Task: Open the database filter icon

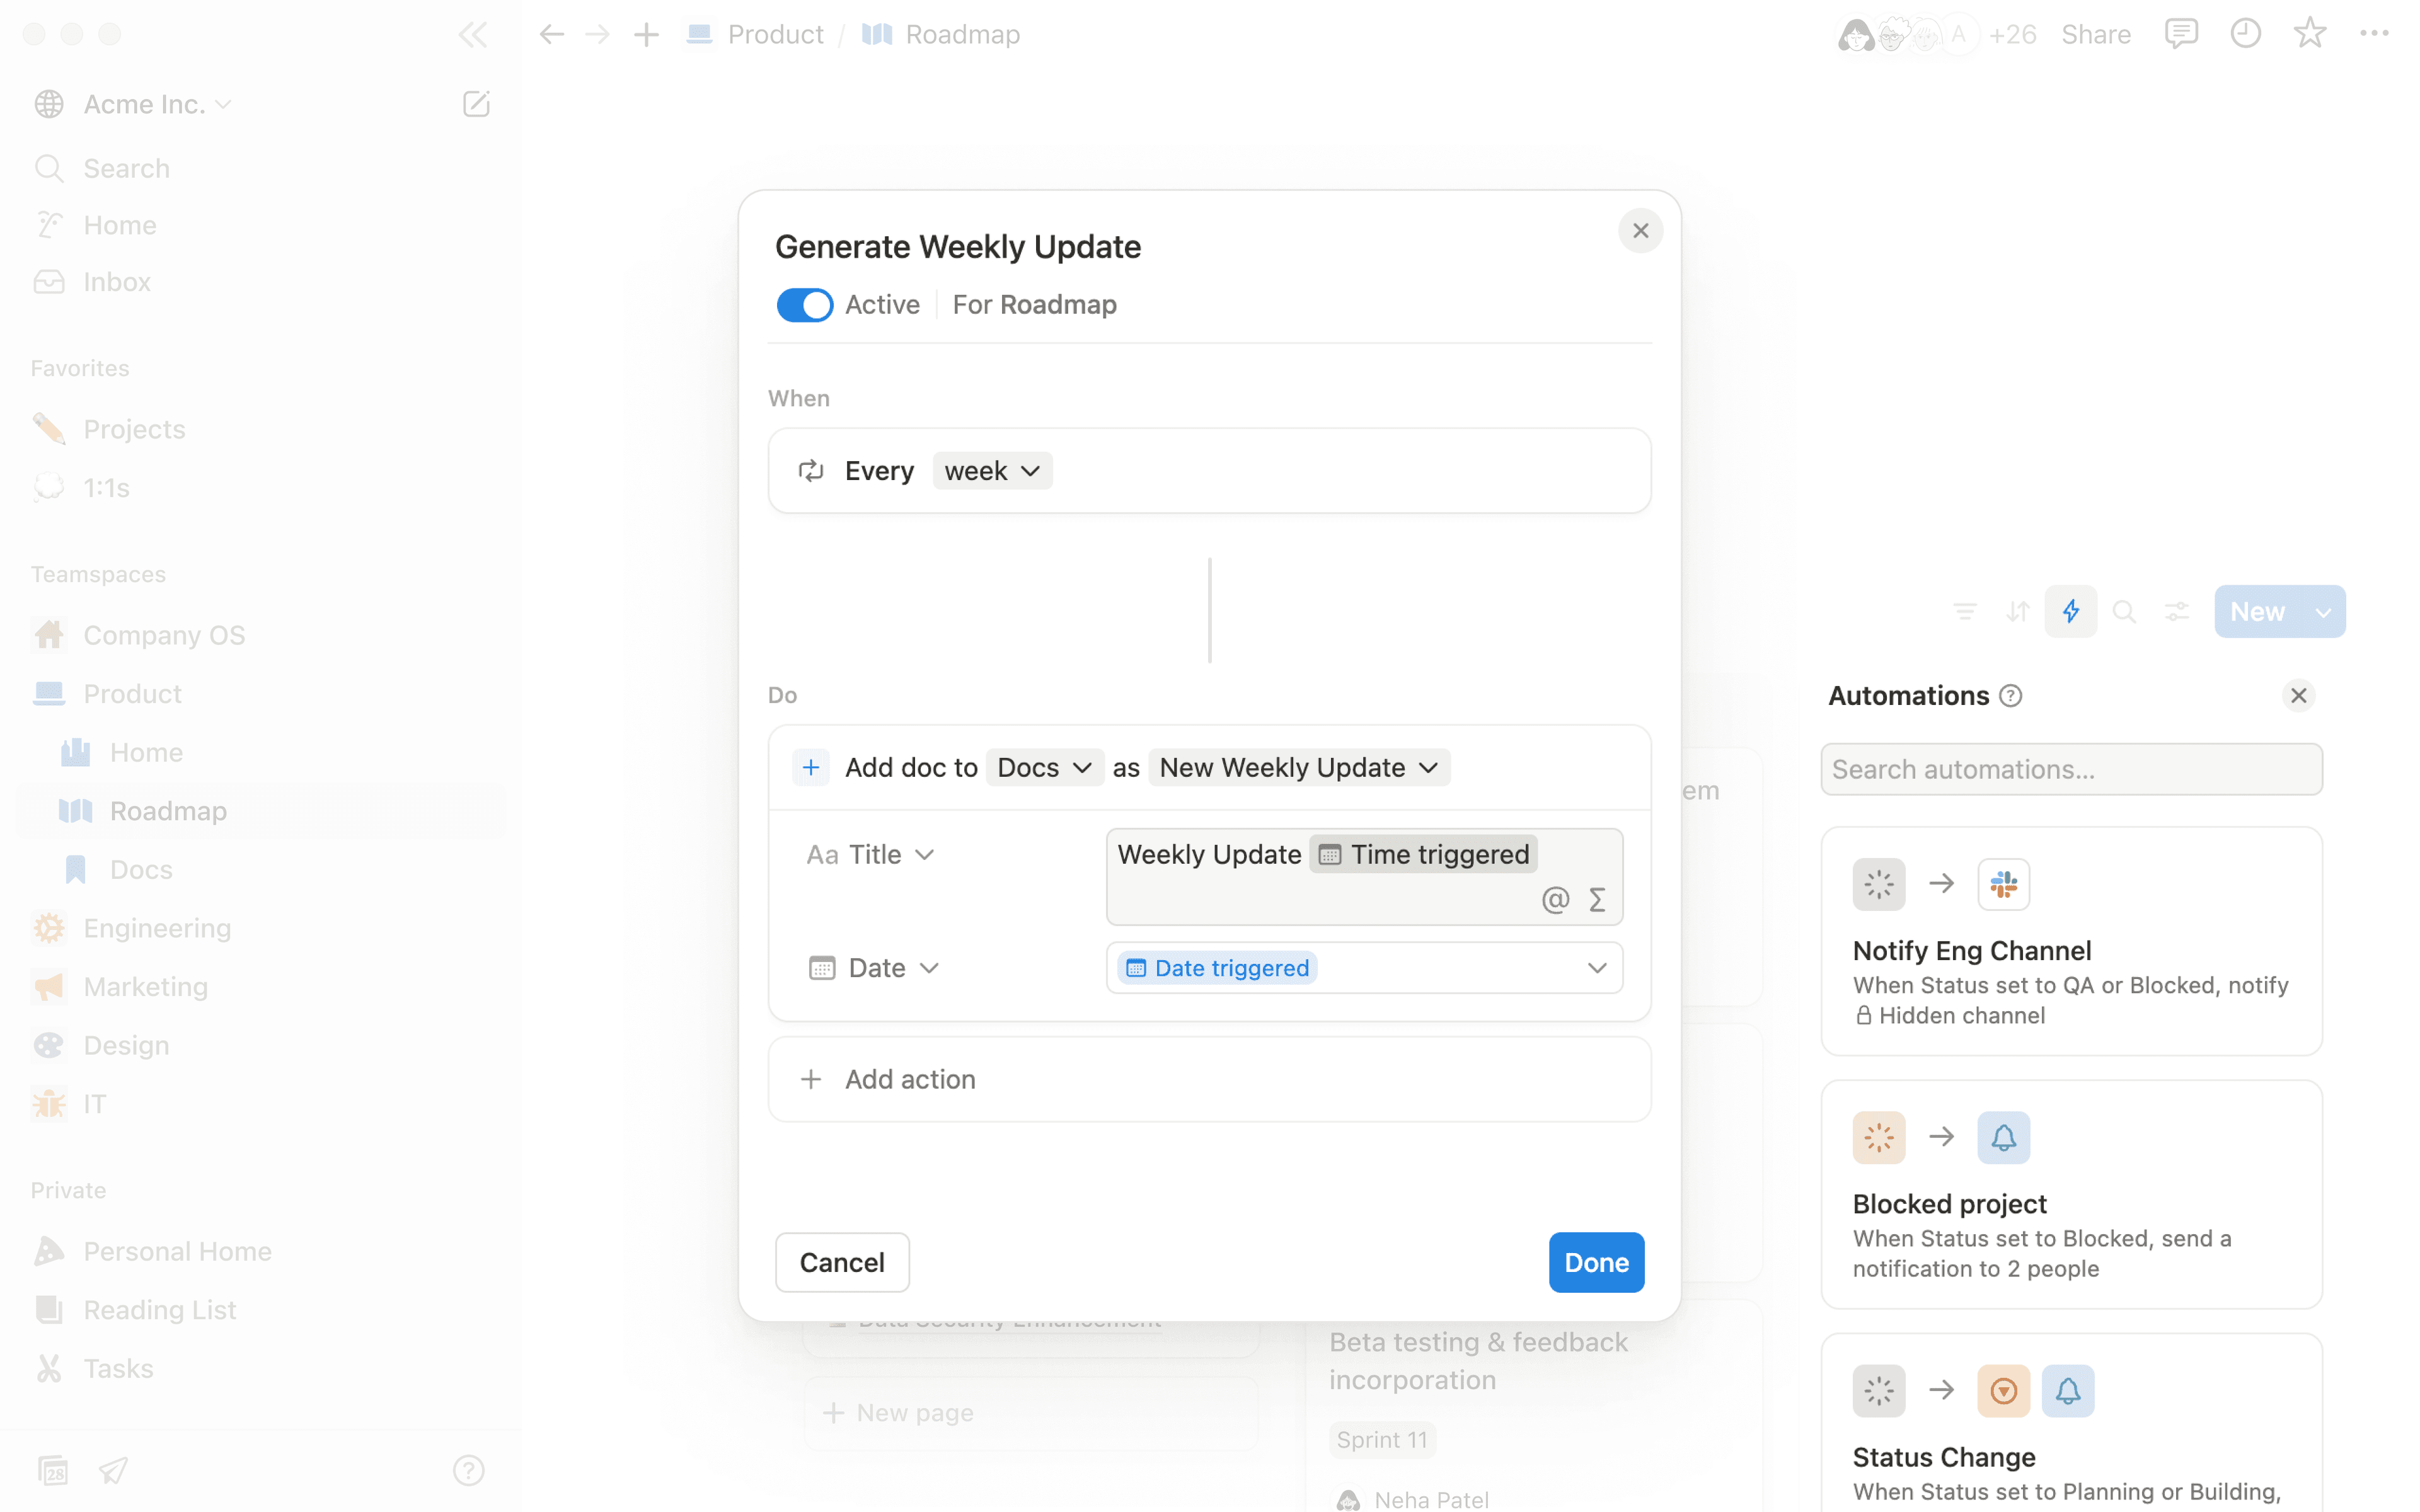Action: 1965,611
